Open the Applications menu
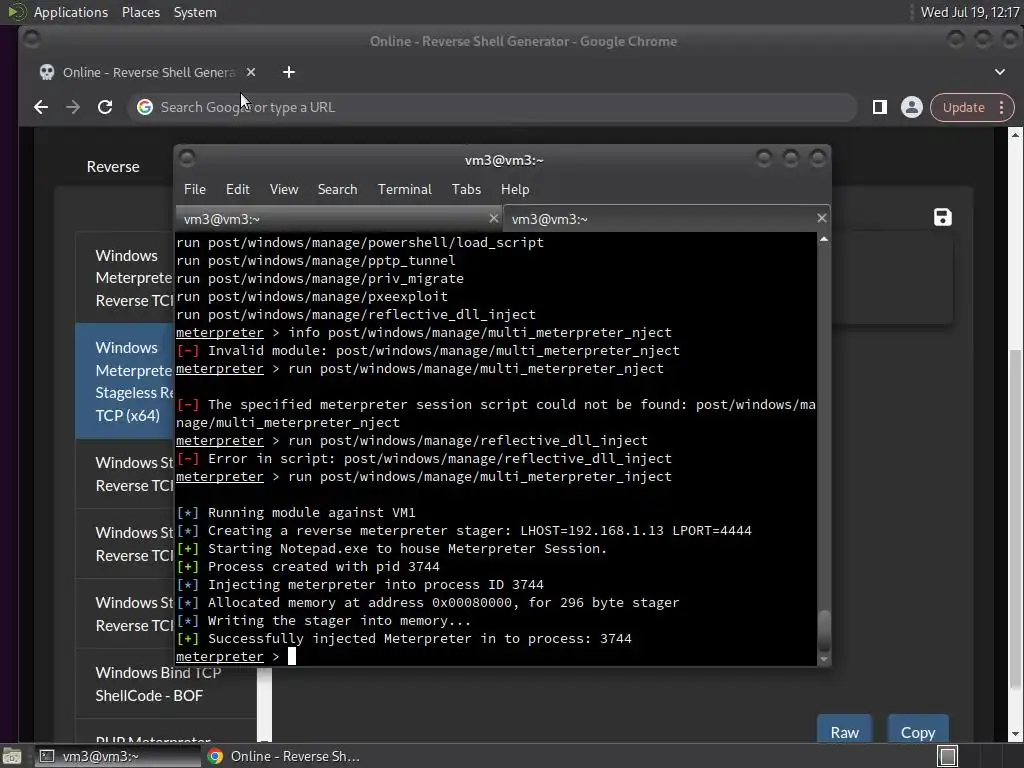 point(71,12)
